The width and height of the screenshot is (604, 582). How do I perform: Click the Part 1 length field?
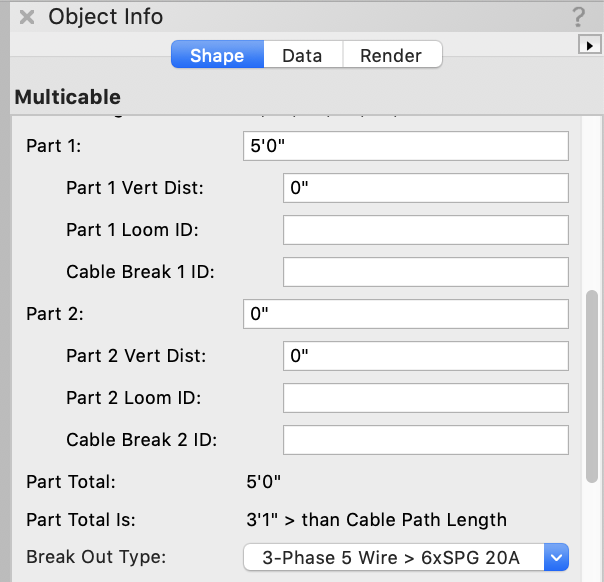pos(406,146)
